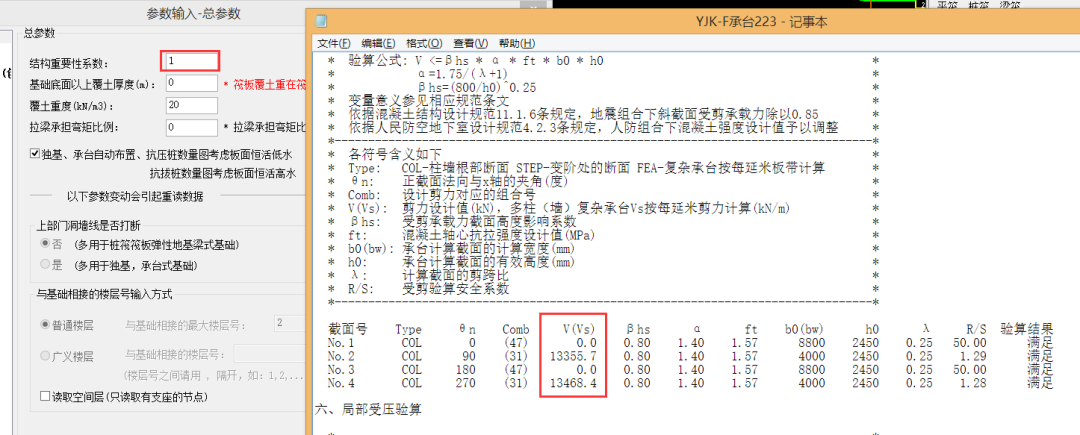Click the 与基础相接的楼层号输入方式 group label
This screenshot has height=435, width=1080.
pyautogui.click(x=104, y=295)
